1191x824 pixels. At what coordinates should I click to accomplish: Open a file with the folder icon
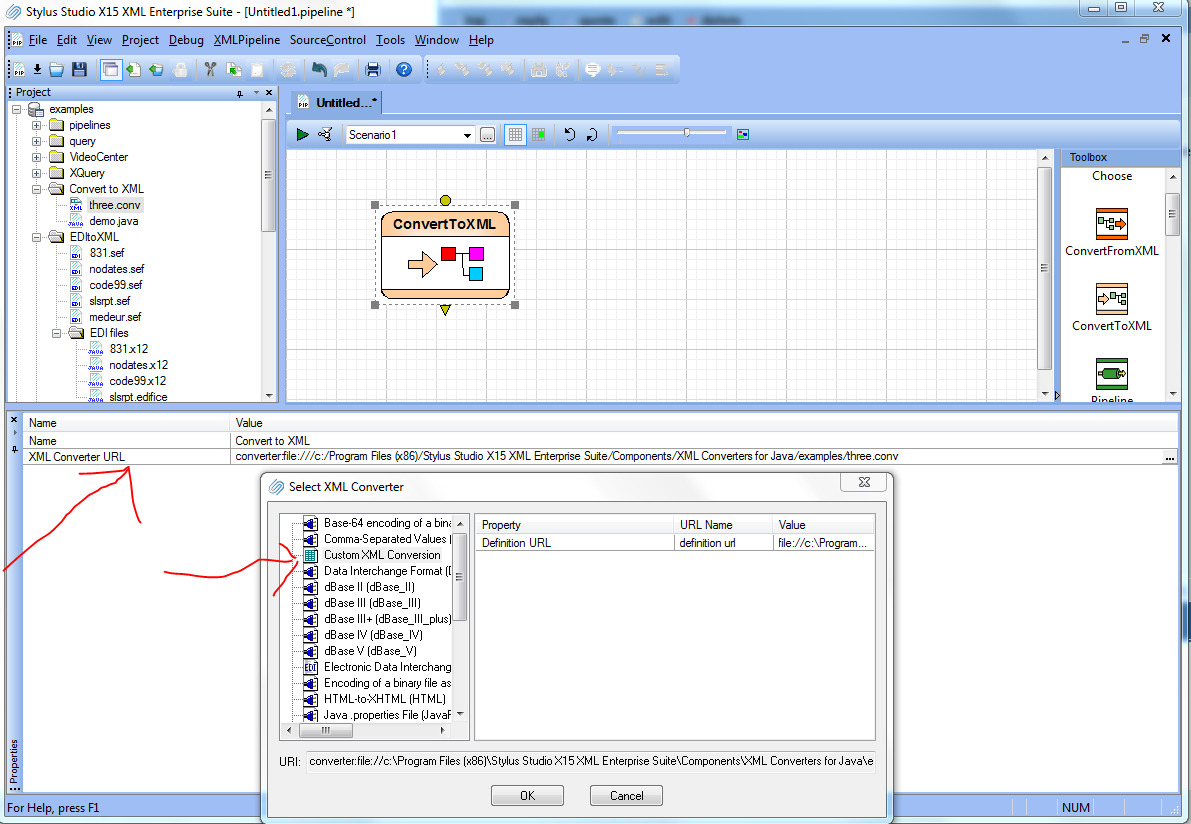pyautogui.click(x=56, y=70)
